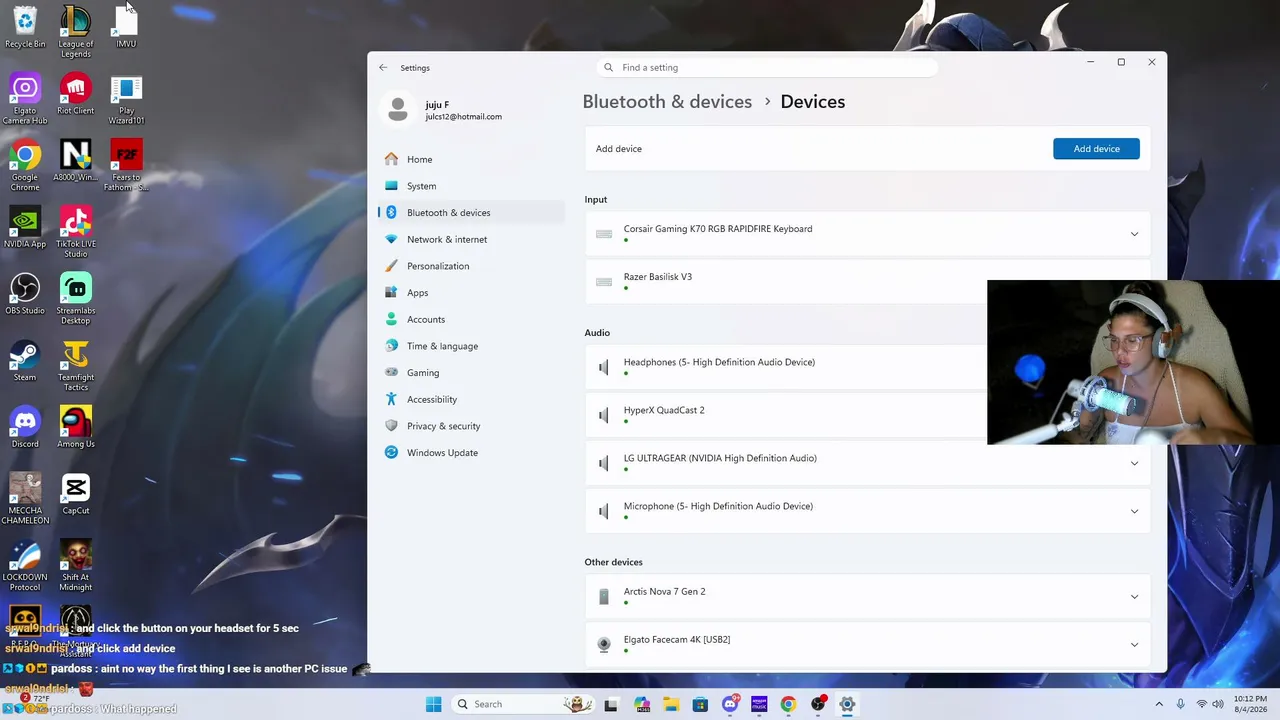The width and height of the screenshot is (1280, 720).
Task: Select the Among Us desktop icon
Action: coord(76,428)
